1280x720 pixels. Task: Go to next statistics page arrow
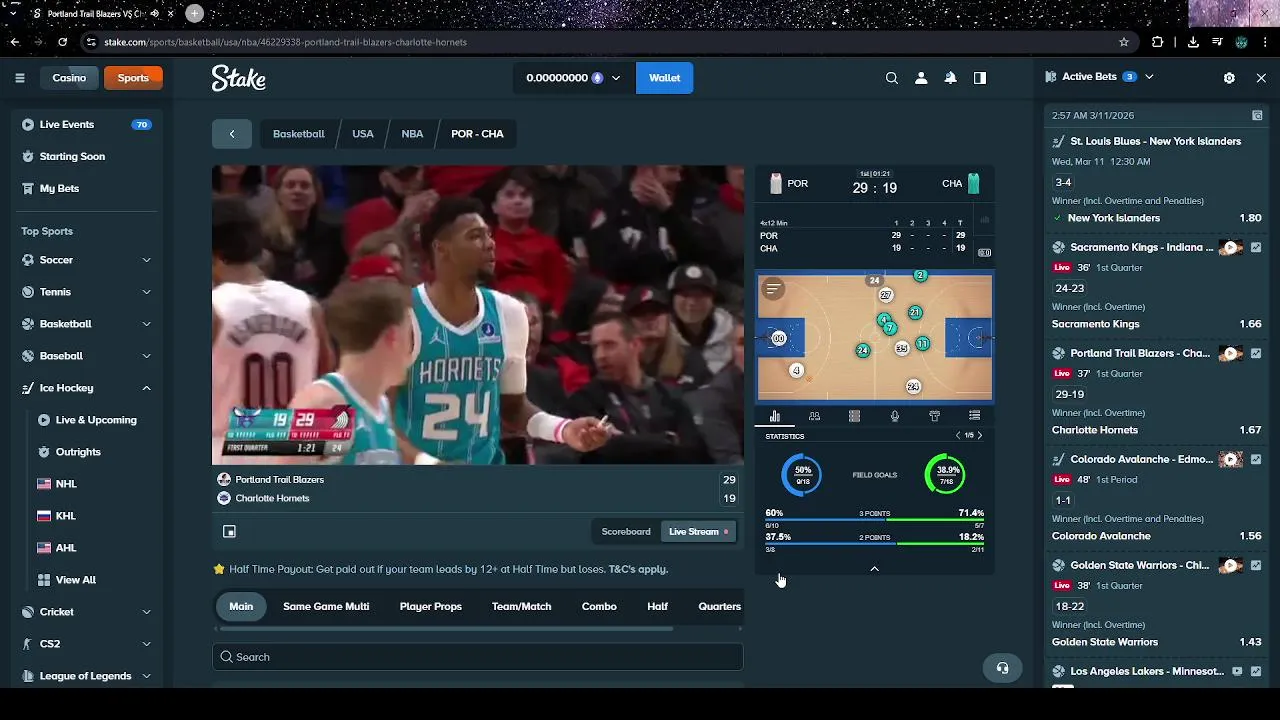979,436
